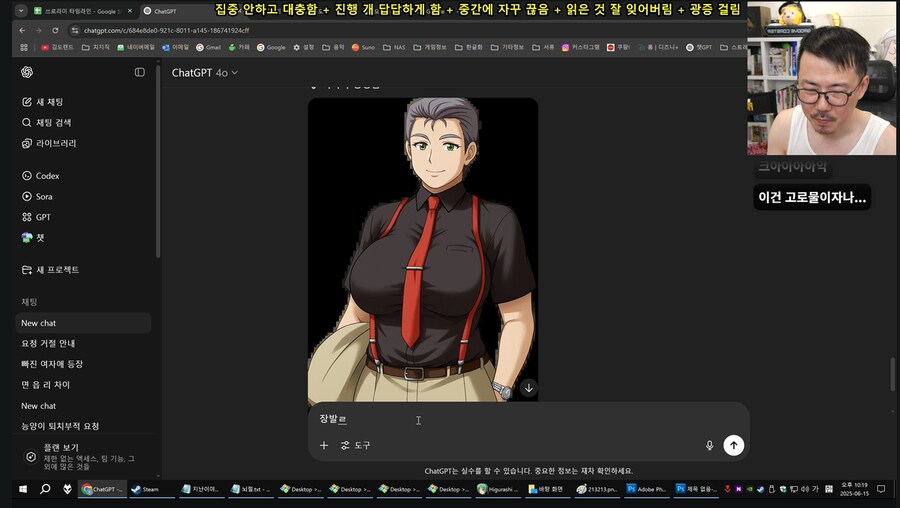Open the 음악 bookmark folder
Viewport: 900px width, 508px height.
pyautogui.click(x=333, y=48)
